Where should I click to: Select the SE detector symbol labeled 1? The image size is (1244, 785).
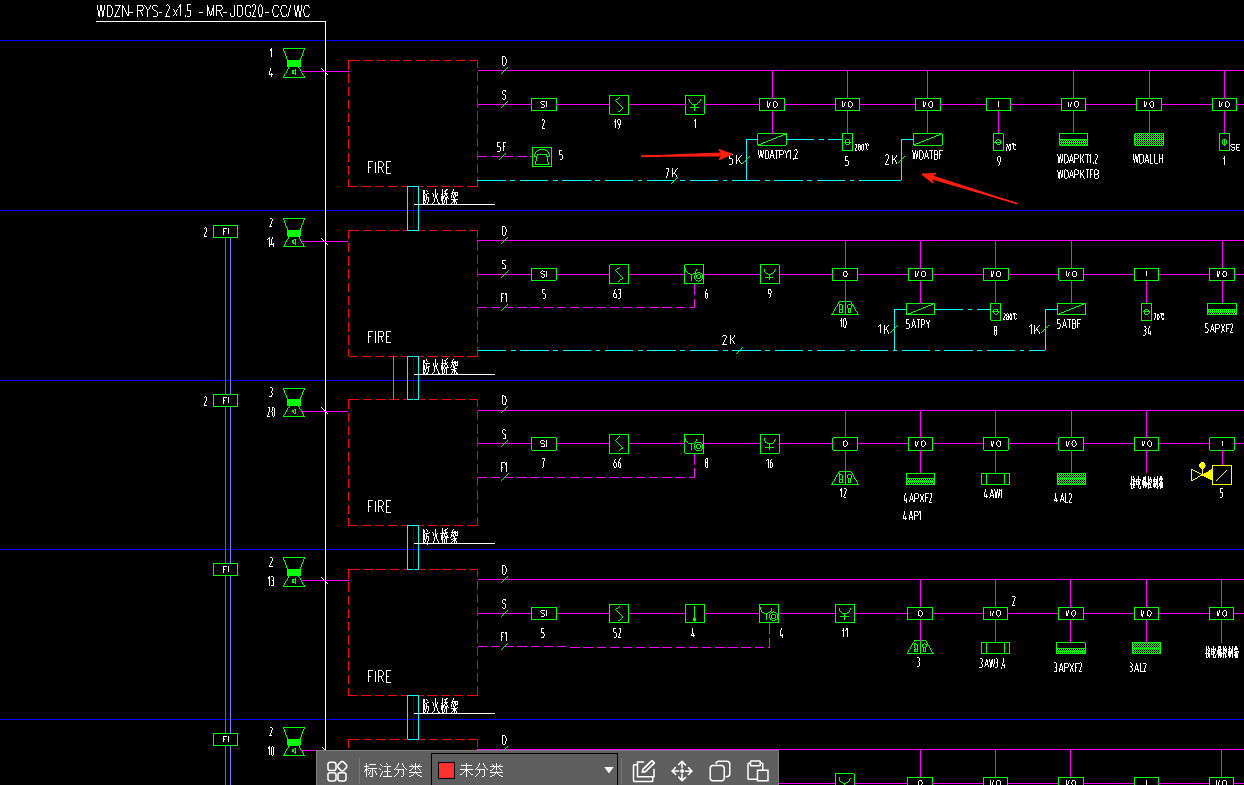click(x=1224, y=142)
